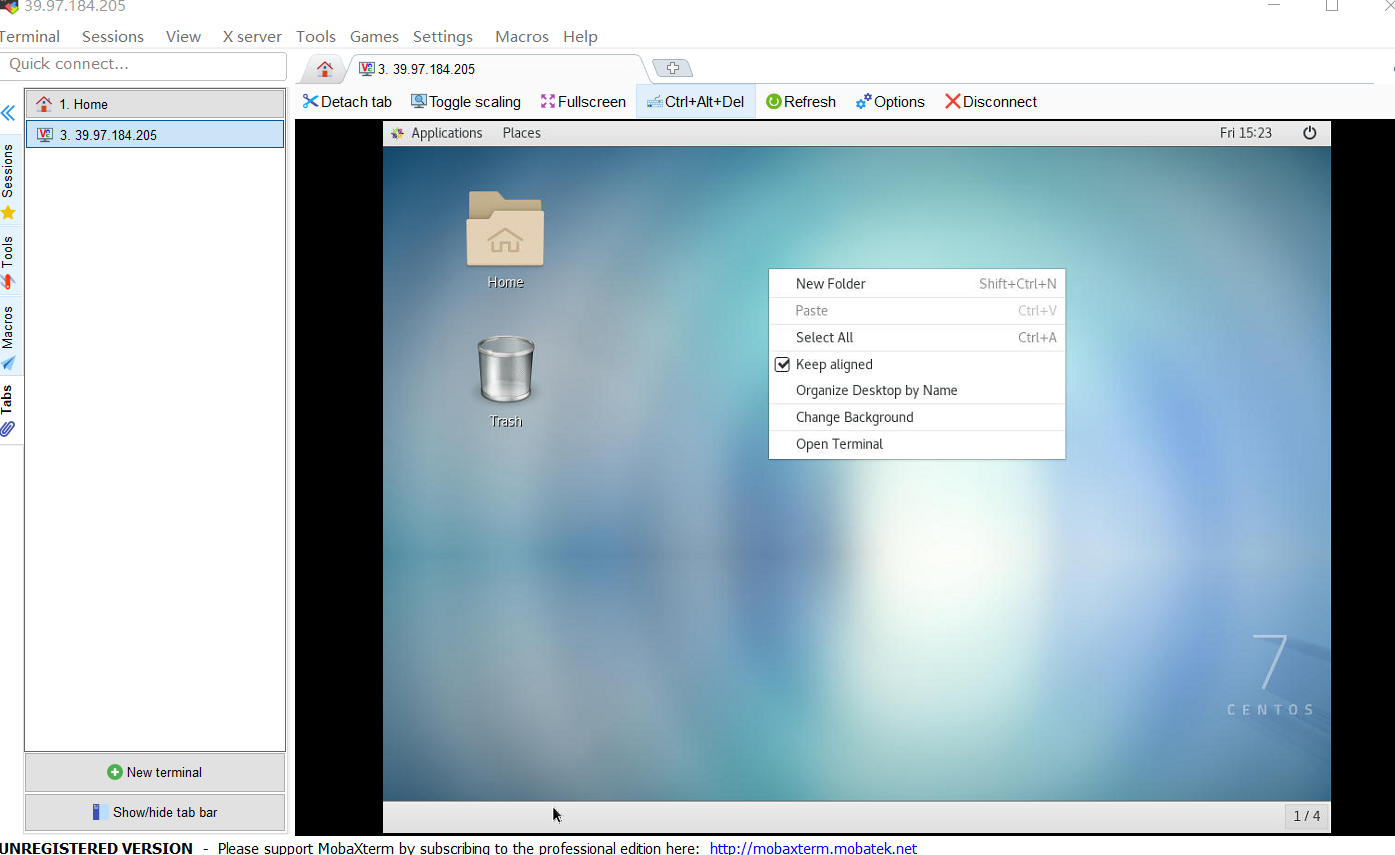1395x855 pixels.
Task: Click the Show/hide tab bar button
Action: (155, 812)
